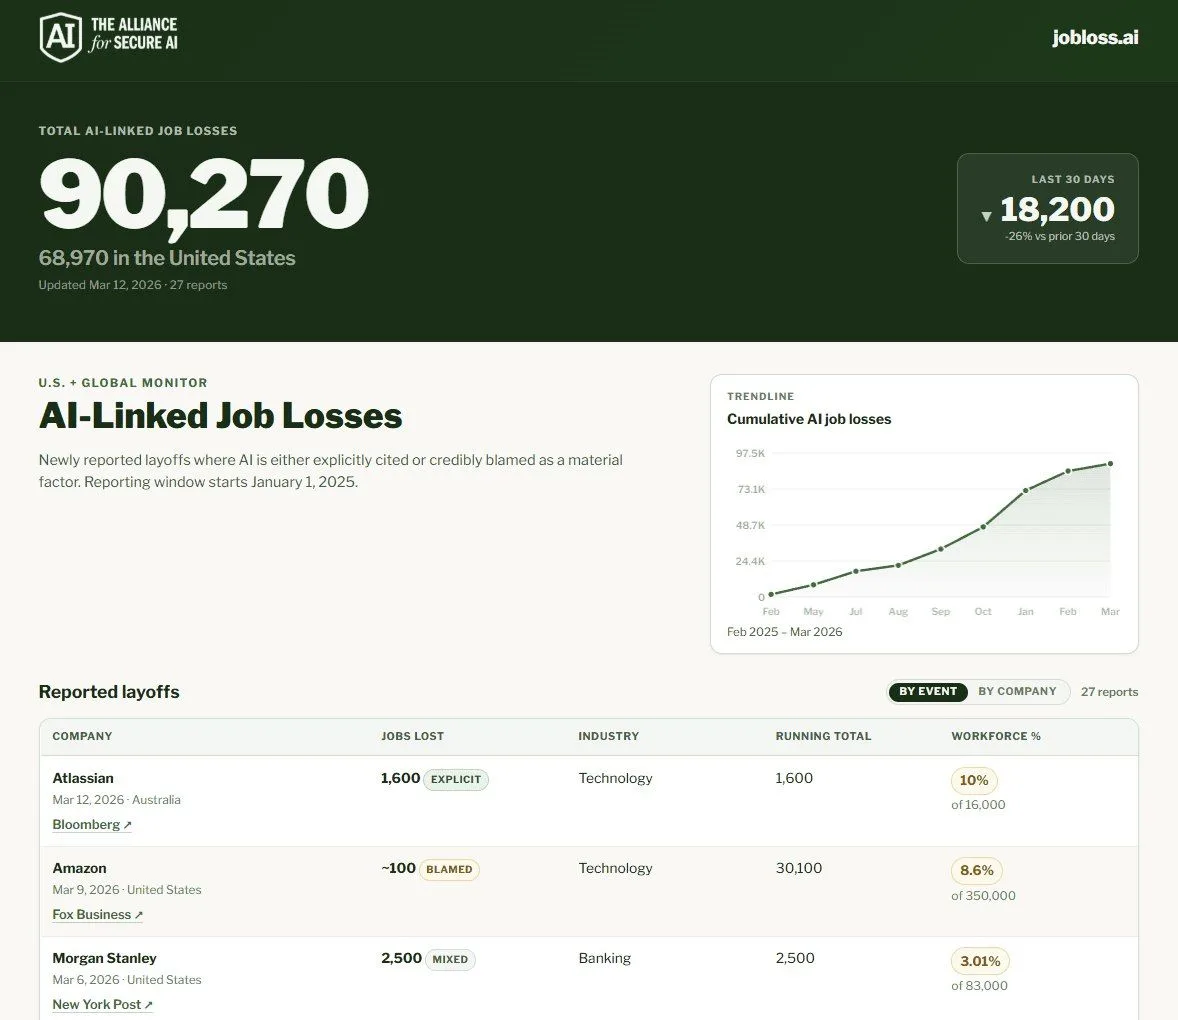Click the 8.6% workforce badge for Amazon
This screenshot has height=1020, width=1178.
tap(977, 871)
